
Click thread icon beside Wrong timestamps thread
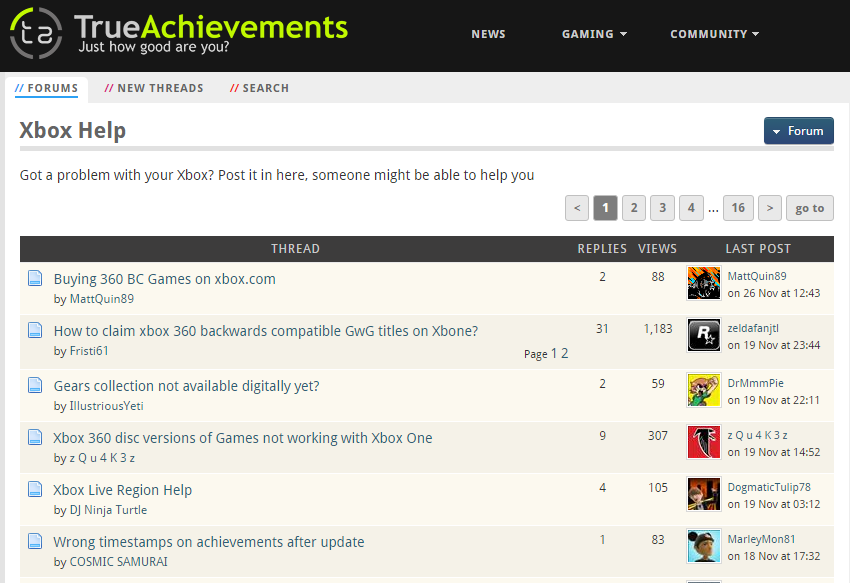[x=35, y=541]
